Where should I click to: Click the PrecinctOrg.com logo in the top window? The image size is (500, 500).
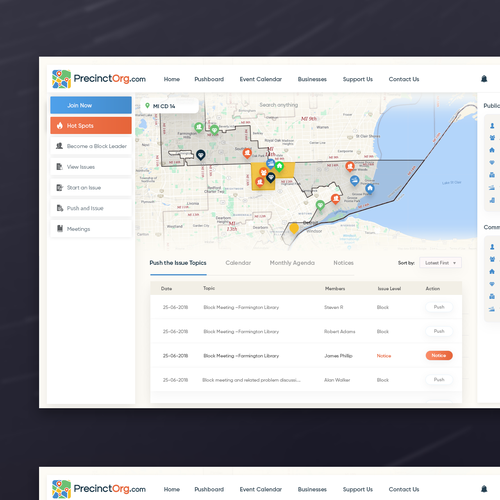(99, 79)
